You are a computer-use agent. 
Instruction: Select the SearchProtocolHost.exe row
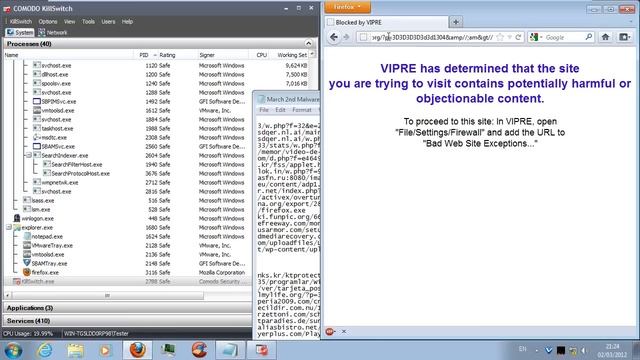(127, 173)
